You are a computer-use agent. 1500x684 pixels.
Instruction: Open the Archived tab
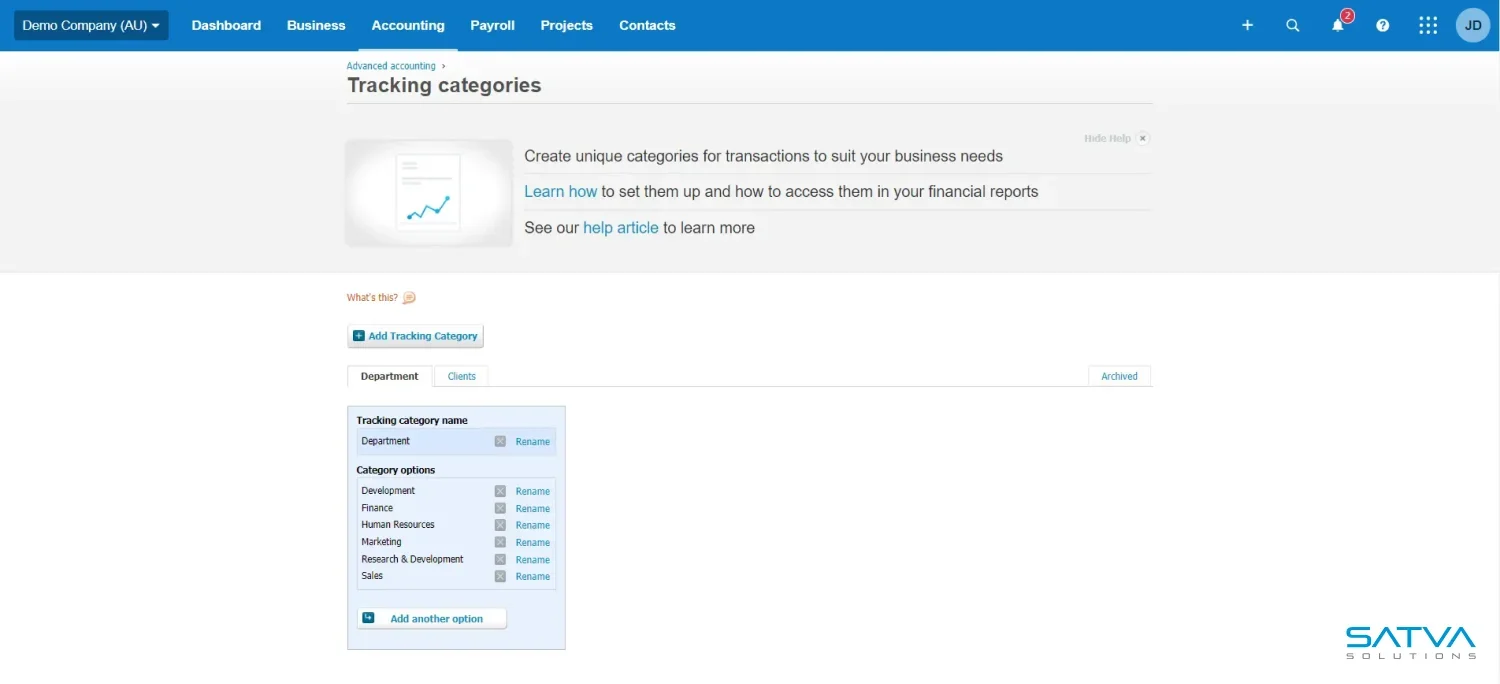(1120, 376)
